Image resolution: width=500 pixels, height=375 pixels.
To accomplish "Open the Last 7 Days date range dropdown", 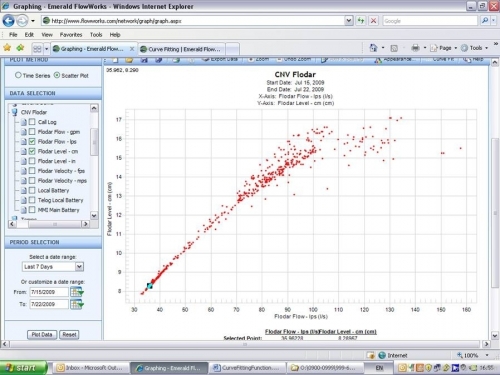I will pos(79,267).
